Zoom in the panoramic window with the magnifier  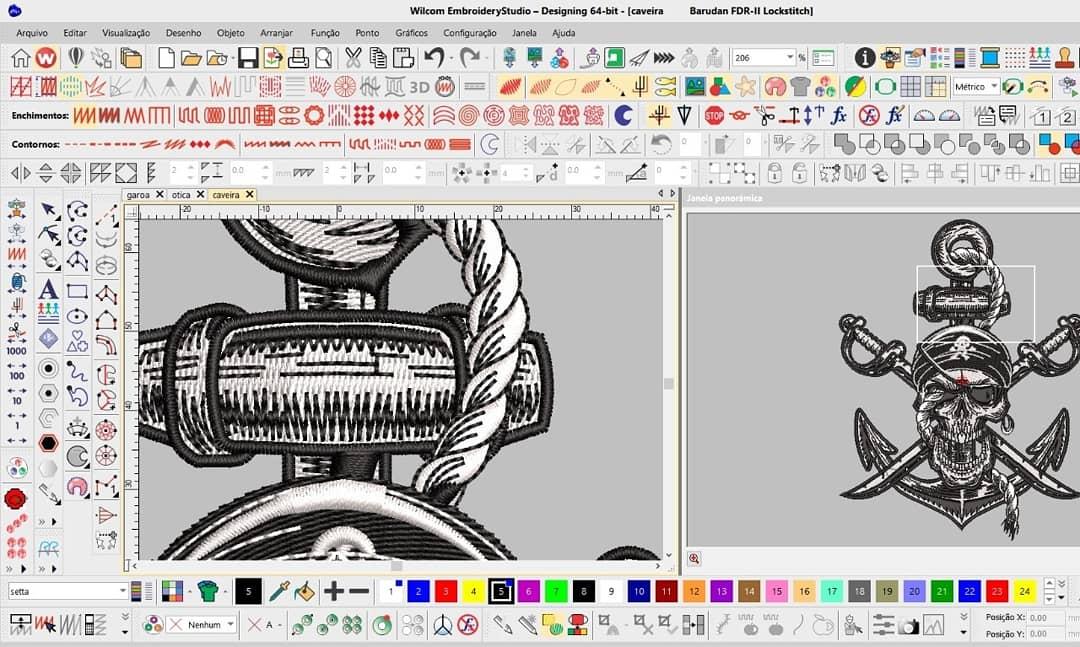coord(694,559)
